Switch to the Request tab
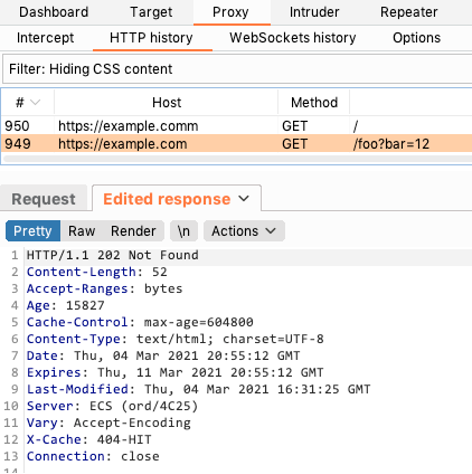Image resolution: width=472 pixels, height=474 pixels. tap(43, 199)
